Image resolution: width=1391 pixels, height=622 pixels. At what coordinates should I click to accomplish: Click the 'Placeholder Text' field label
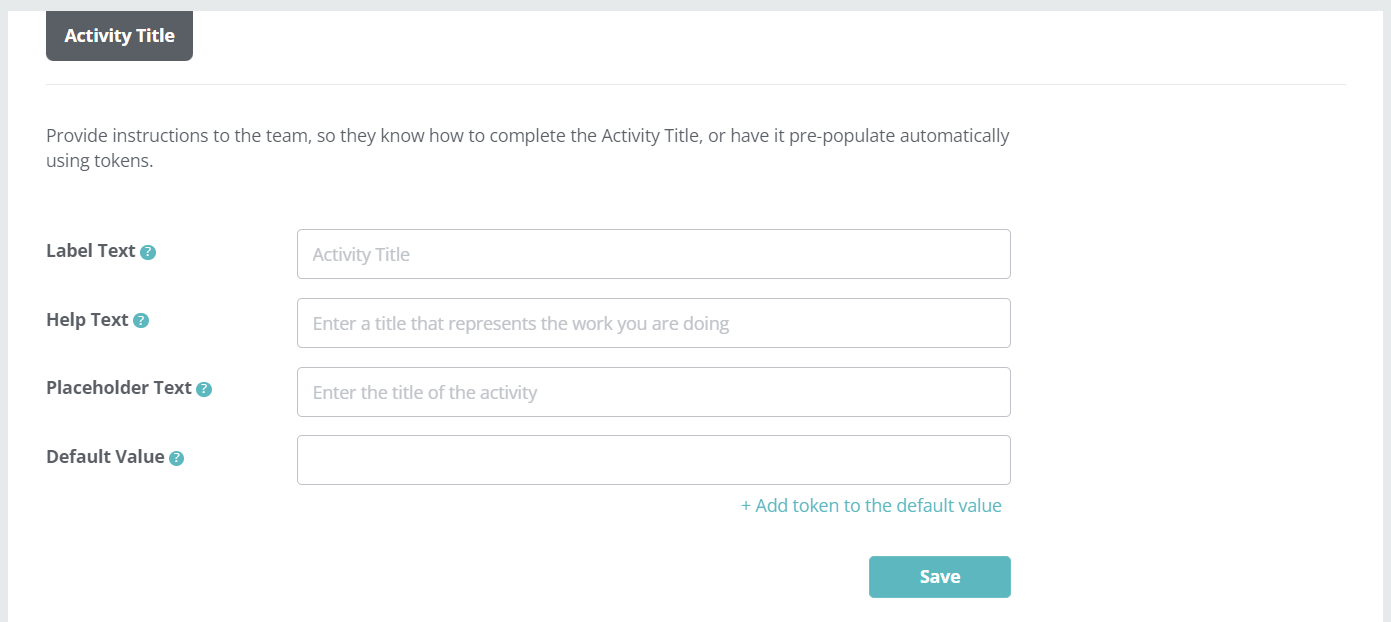click(118, 387)
